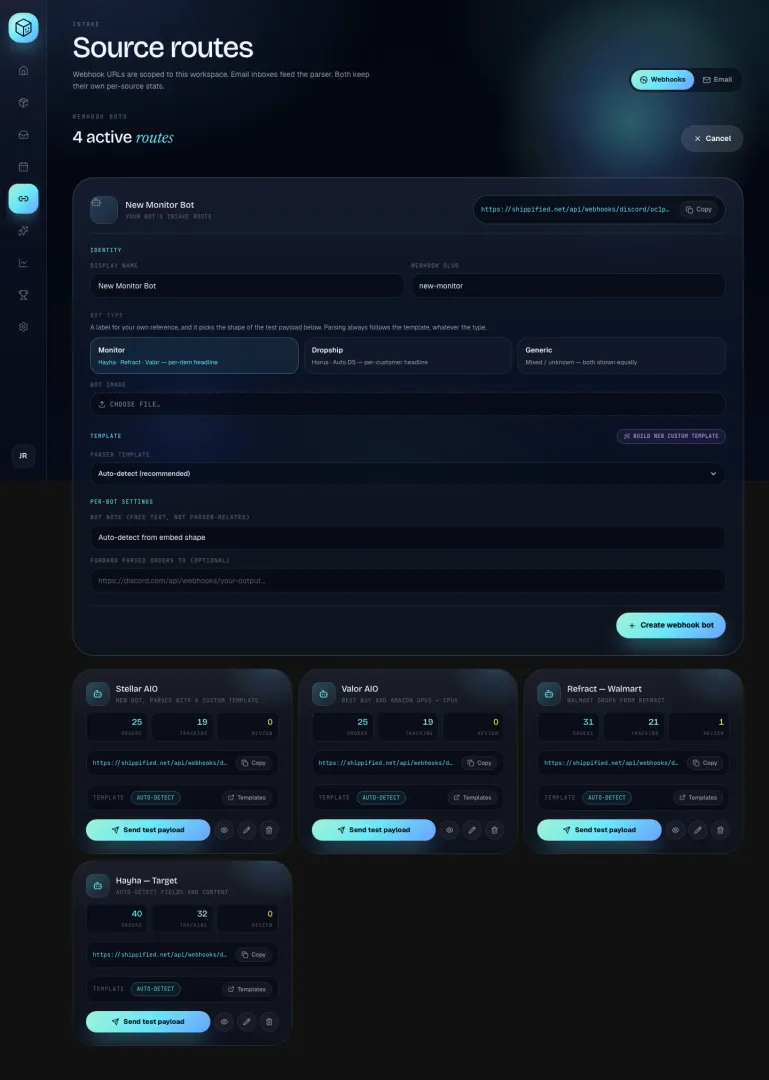Delete the Valor AIO bot
The image size is (769, 1080).
click(x=494, y=830)
